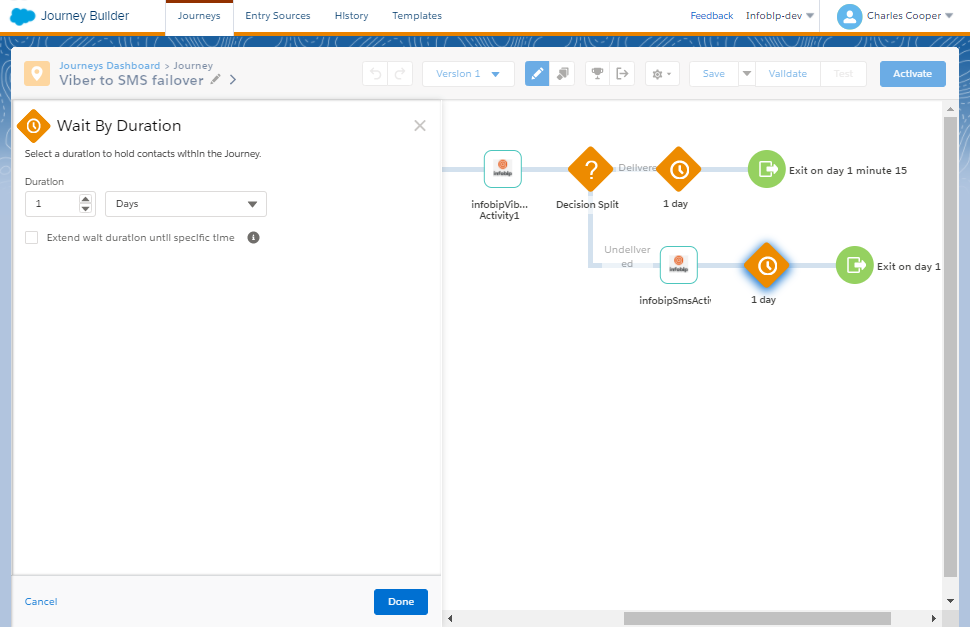Expand the gear settings dropdown
Screen dimensions: 970x627
(662, 74)
